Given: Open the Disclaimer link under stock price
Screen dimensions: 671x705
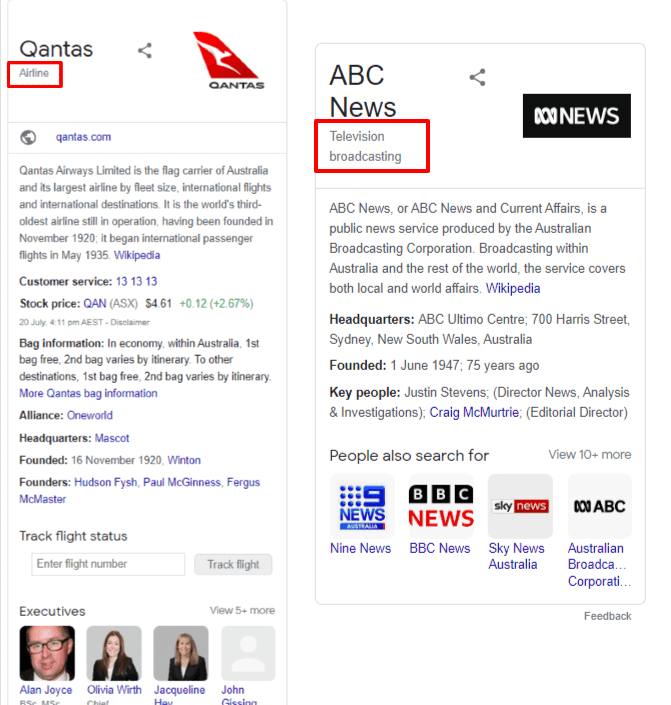Looking at the screenshot, I should (x=130, y=322).
